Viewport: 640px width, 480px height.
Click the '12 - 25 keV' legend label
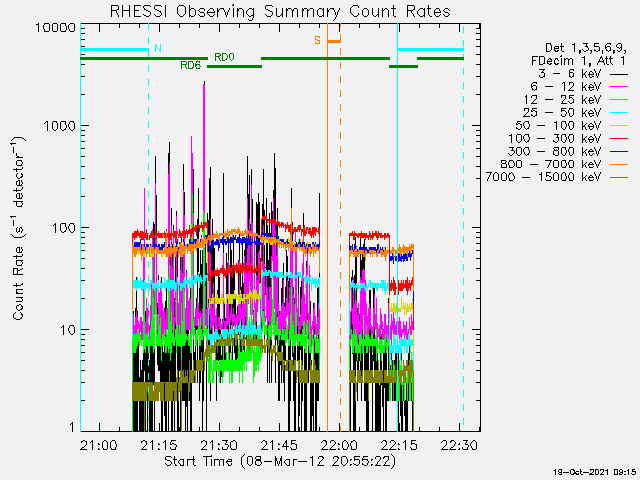pyautogui.click(x=562, y=100)
